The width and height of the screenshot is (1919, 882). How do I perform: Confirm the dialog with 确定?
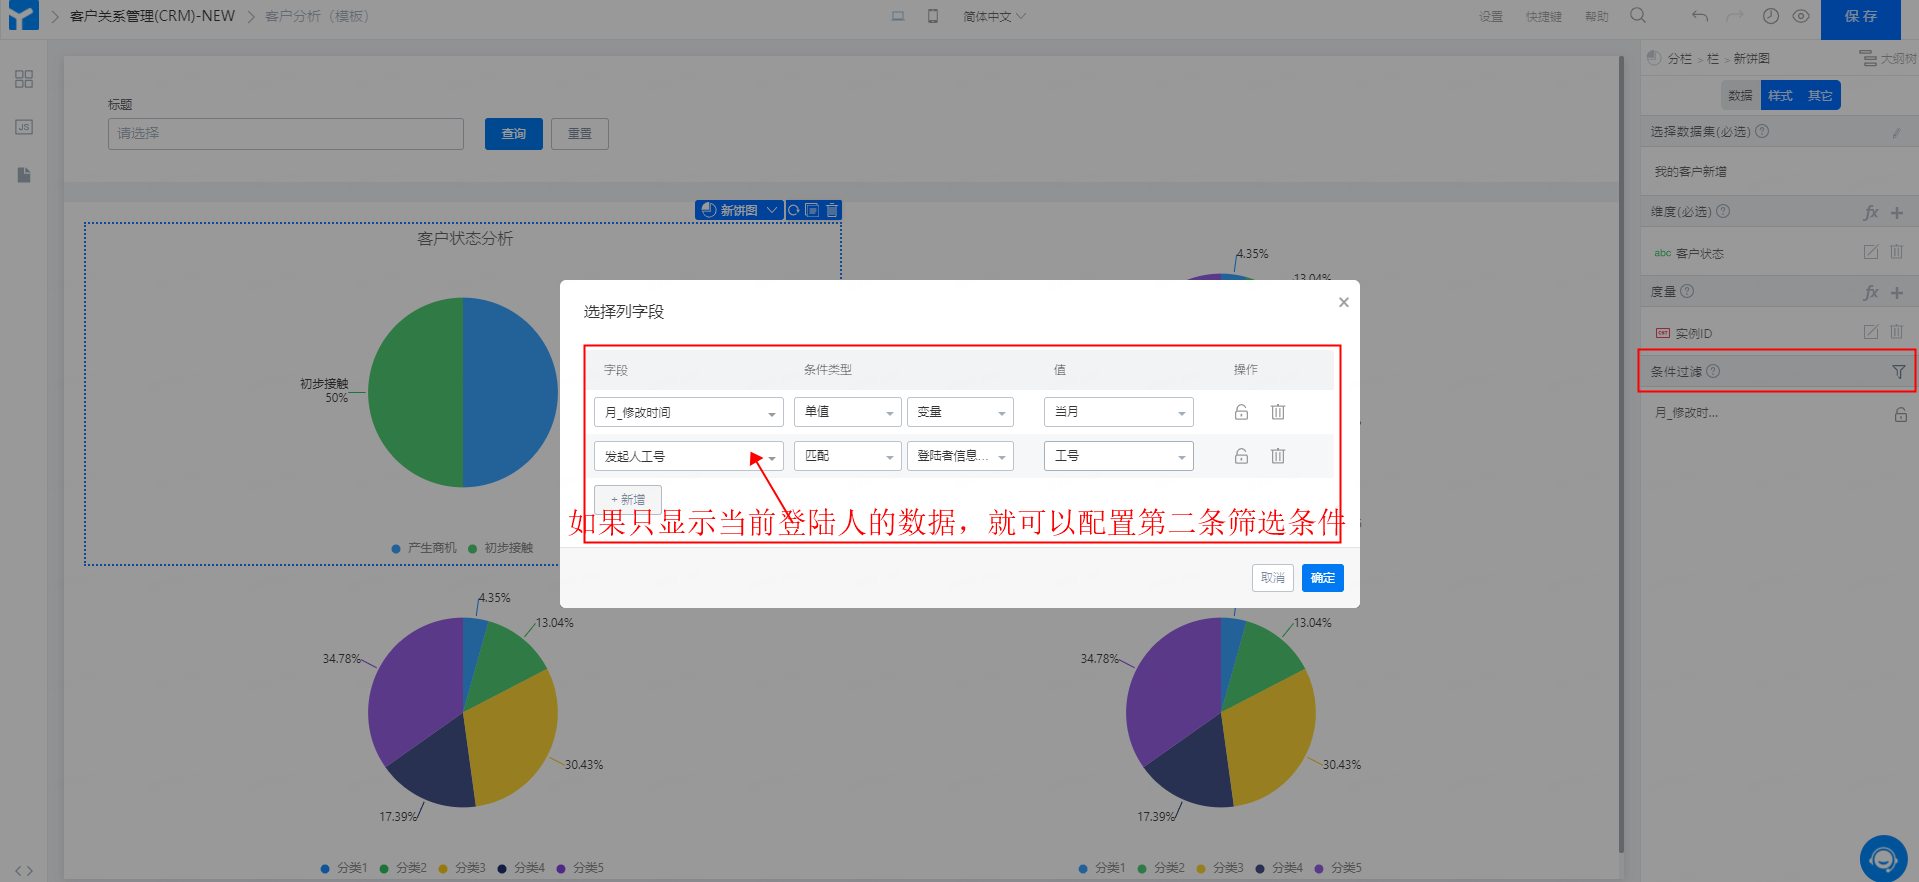(1323, 578)
